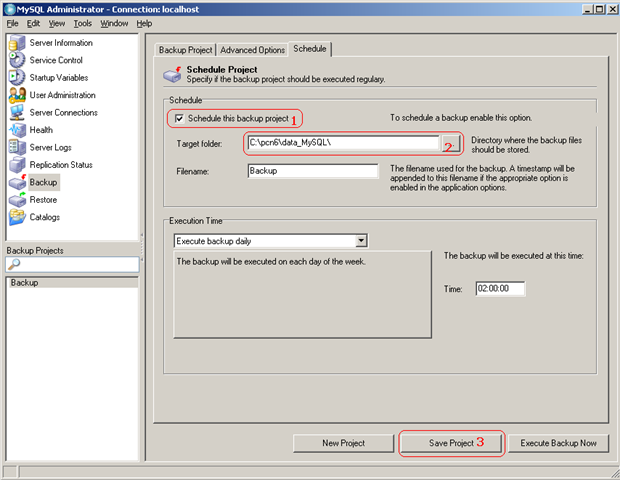Click the Startup Variables icon
620x480 pixels.
pos(17,77)
